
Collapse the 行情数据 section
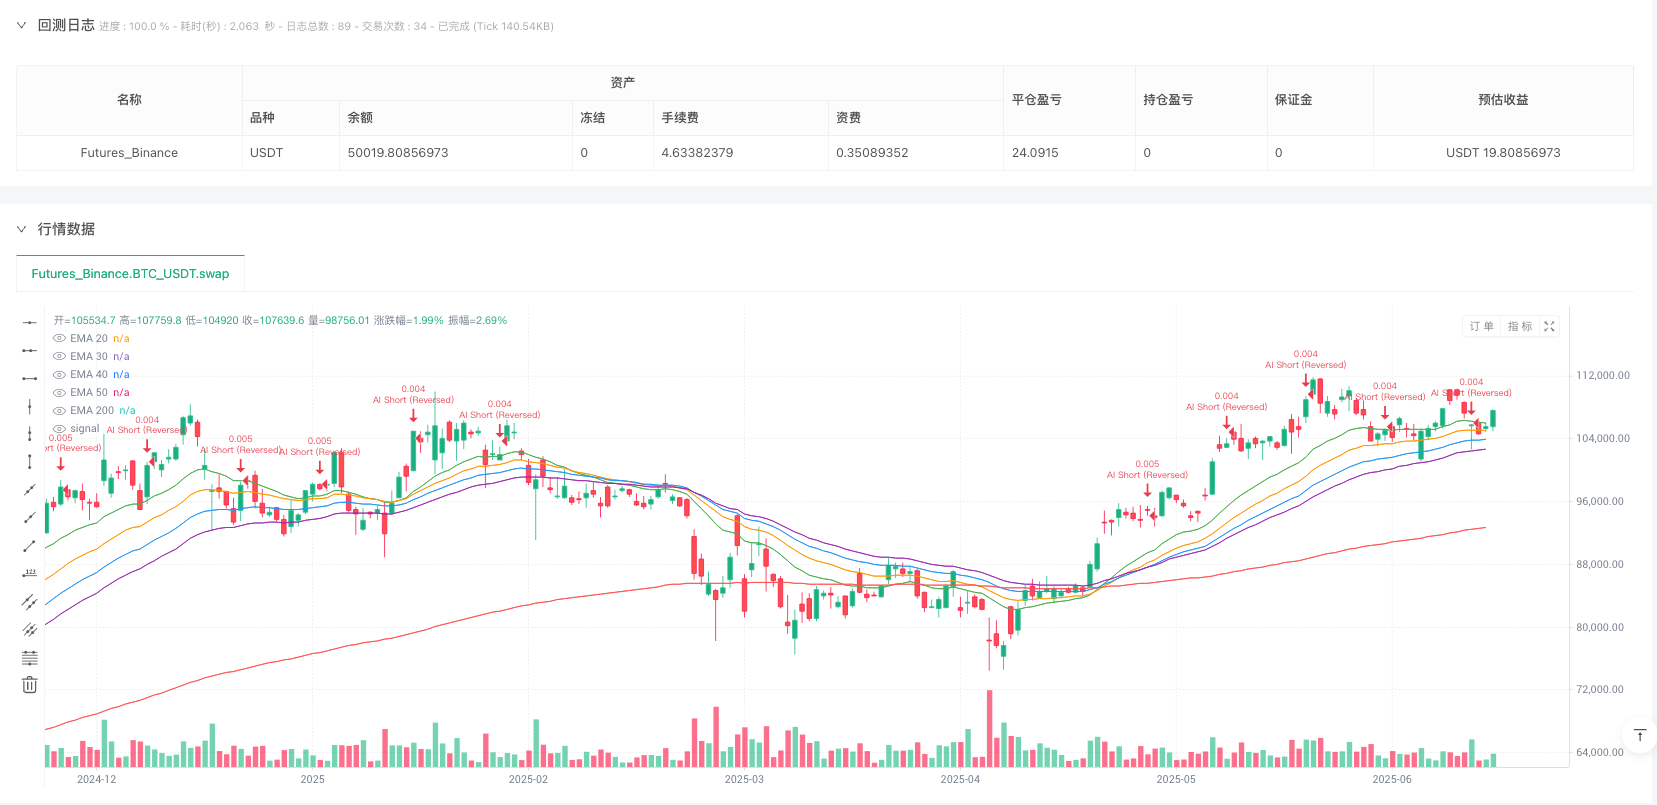click(x=22, y=229)
